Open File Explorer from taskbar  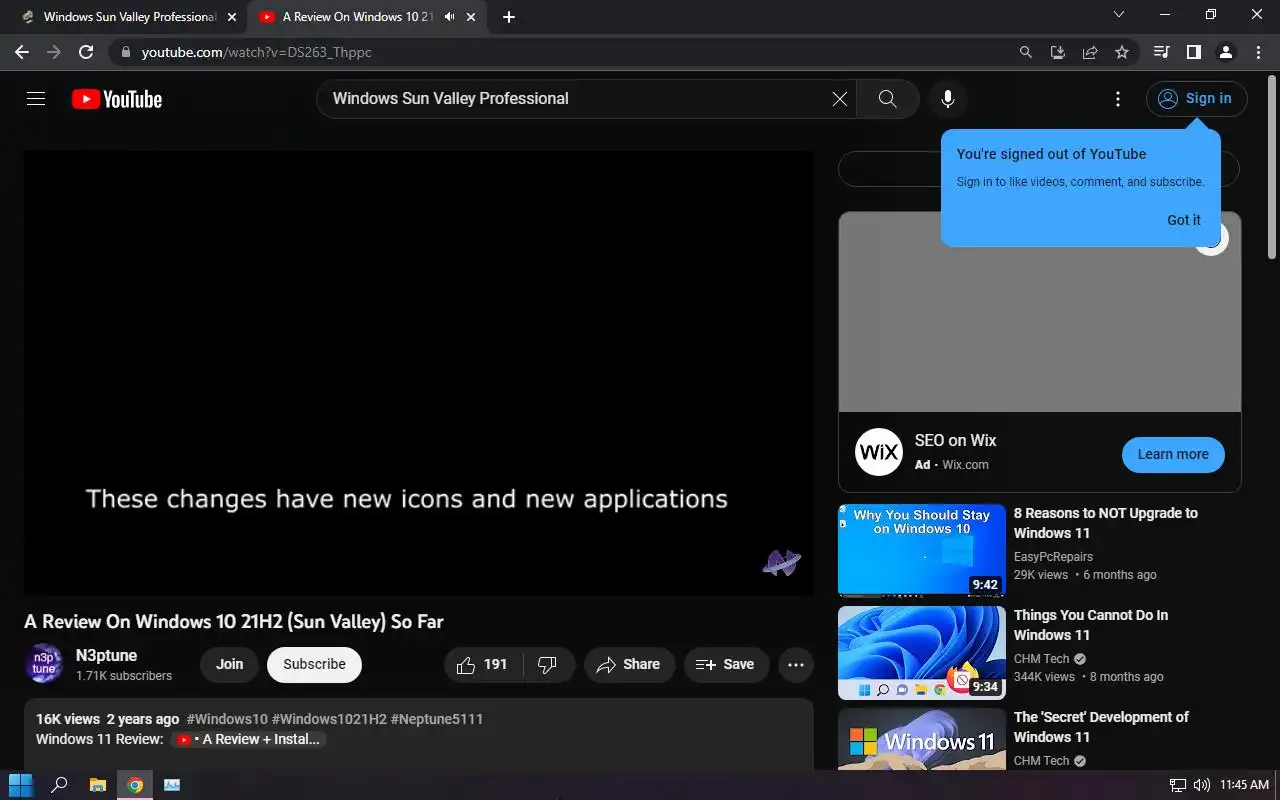tap(97, 785)
